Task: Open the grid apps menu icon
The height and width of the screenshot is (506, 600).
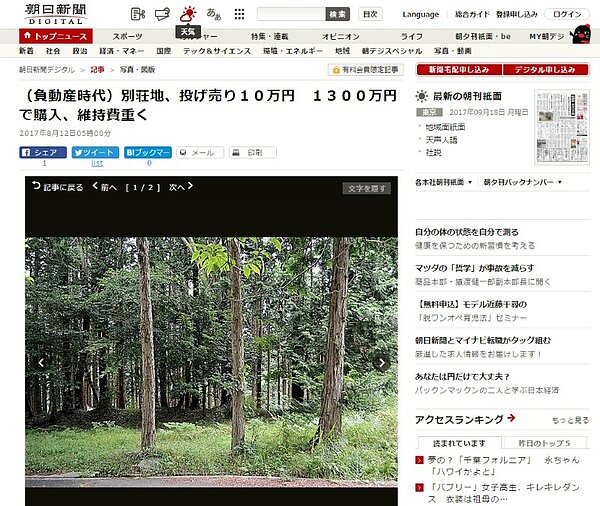Action: click(239, 14)
